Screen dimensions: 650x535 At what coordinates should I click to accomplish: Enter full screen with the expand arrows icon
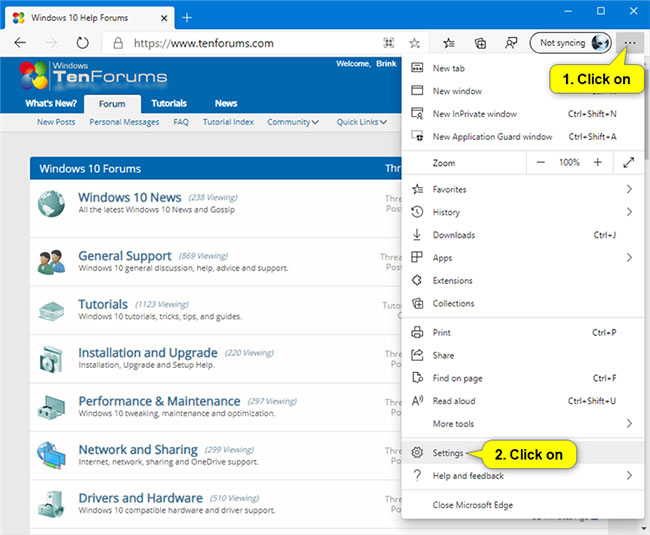coord(628,162)
